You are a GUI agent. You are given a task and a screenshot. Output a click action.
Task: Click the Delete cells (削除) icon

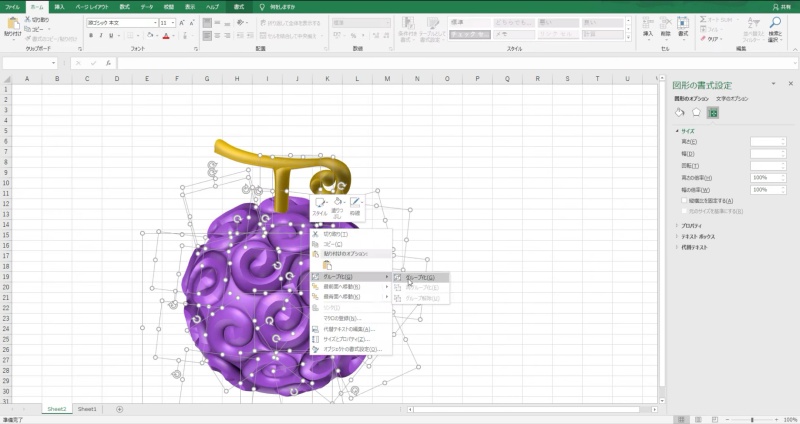pos(666,23)
